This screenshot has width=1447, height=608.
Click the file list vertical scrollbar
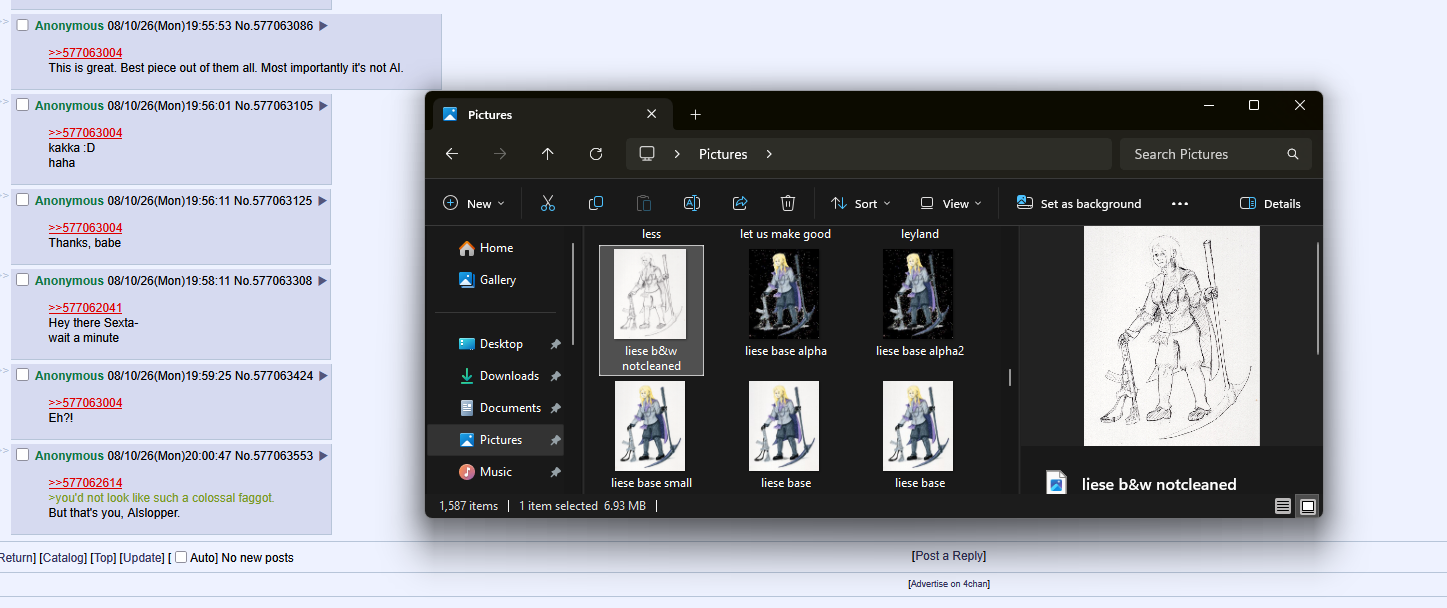pos(1009,377)
